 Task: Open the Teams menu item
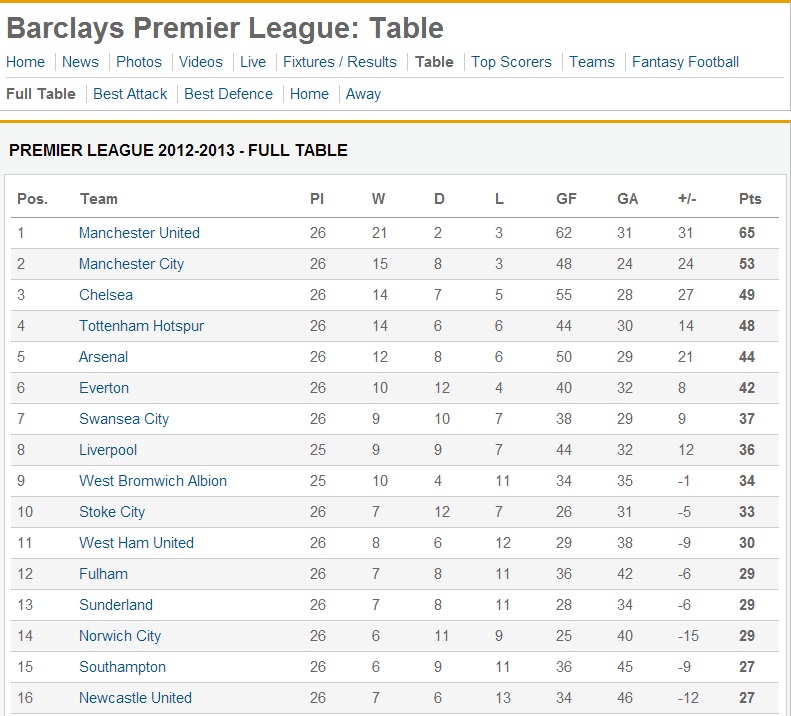point(592,62)
